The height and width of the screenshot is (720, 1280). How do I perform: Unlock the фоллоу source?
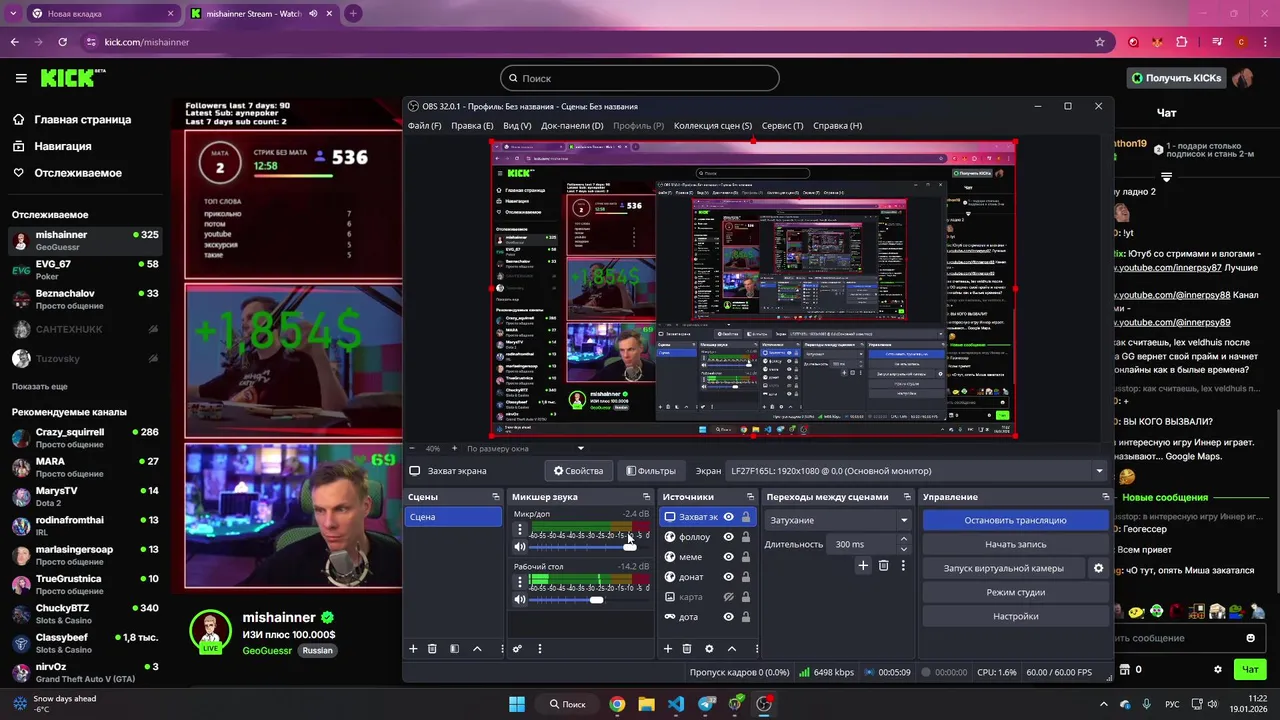click(x=745, y=537)
